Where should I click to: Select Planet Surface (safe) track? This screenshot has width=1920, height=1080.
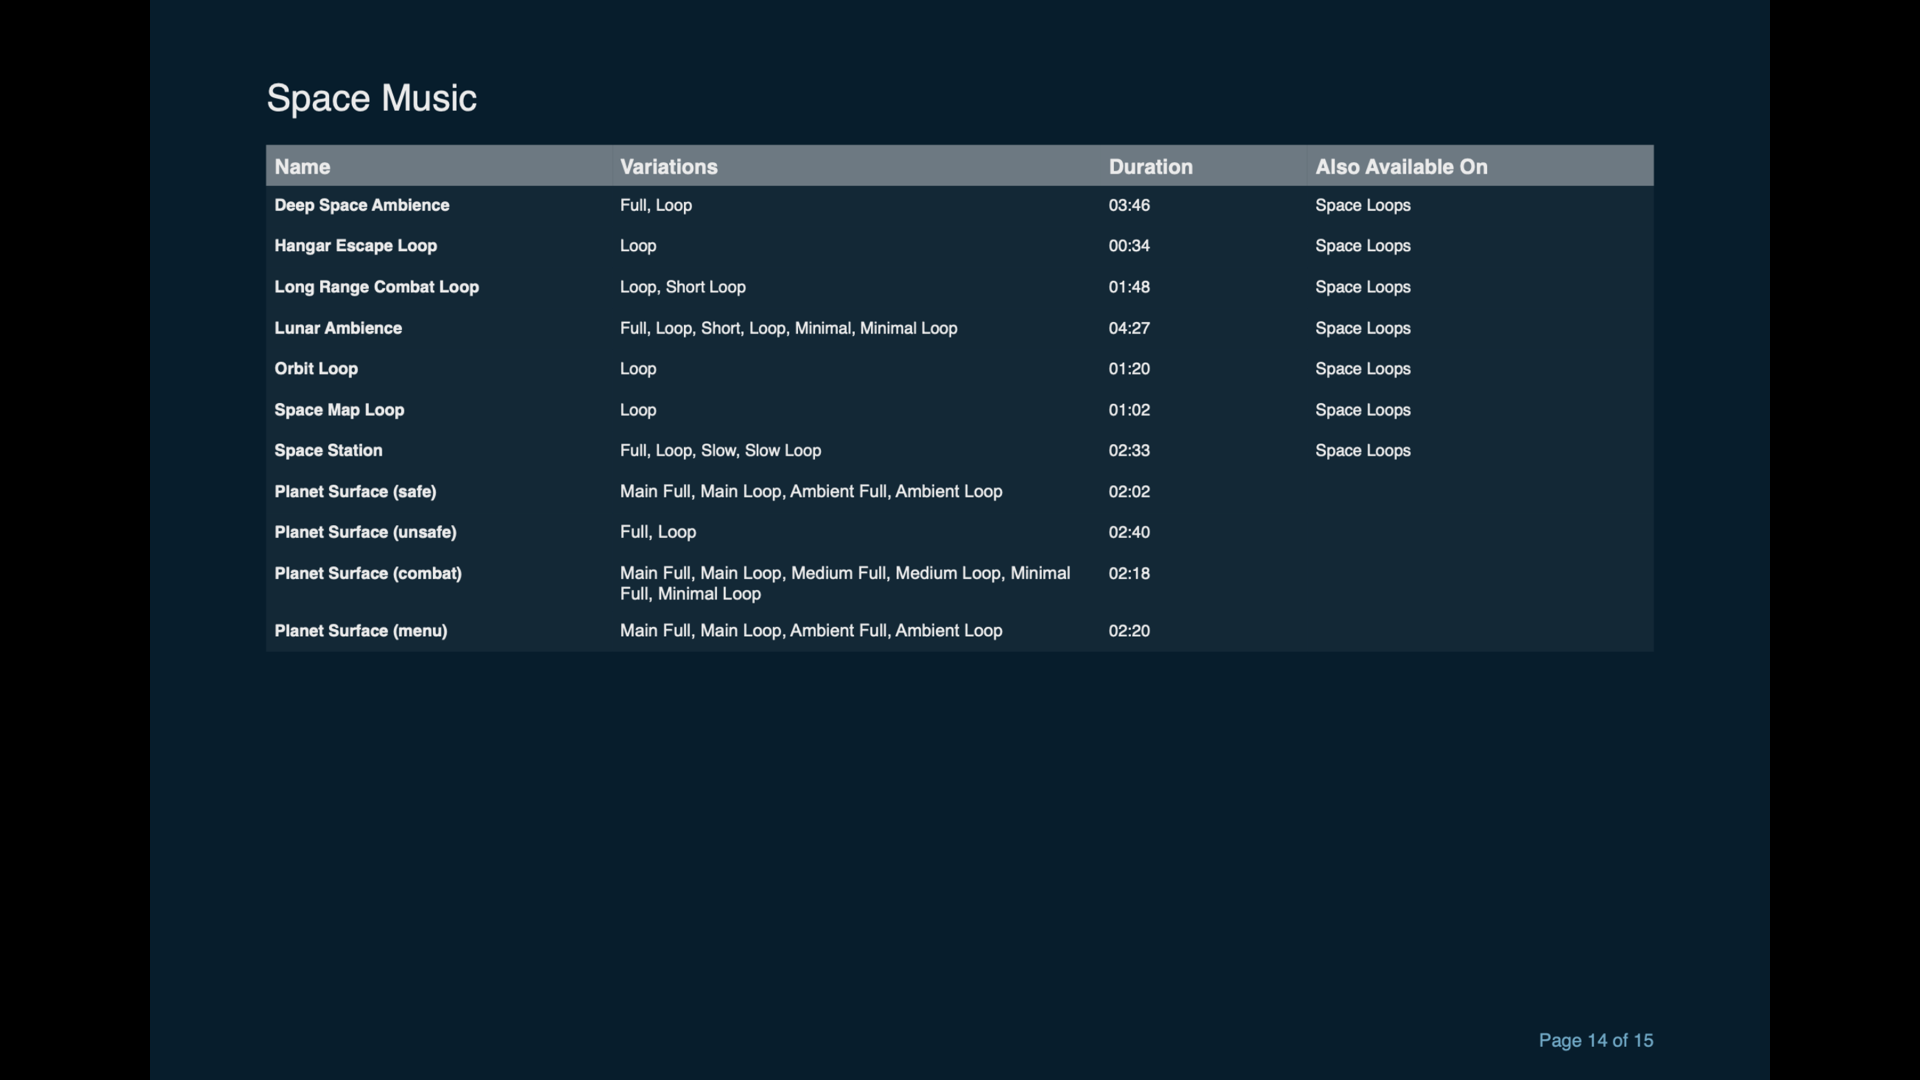(x=355, y=491)
